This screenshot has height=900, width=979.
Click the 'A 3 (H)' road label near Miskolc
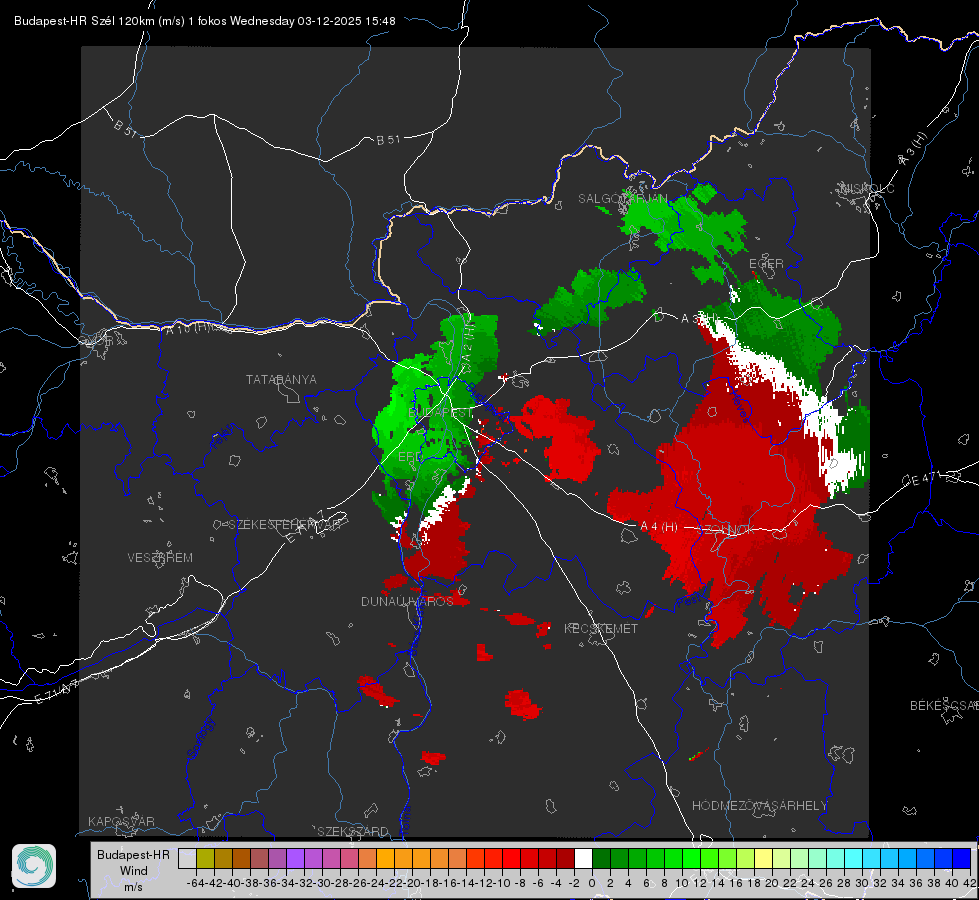coord(913,149)
